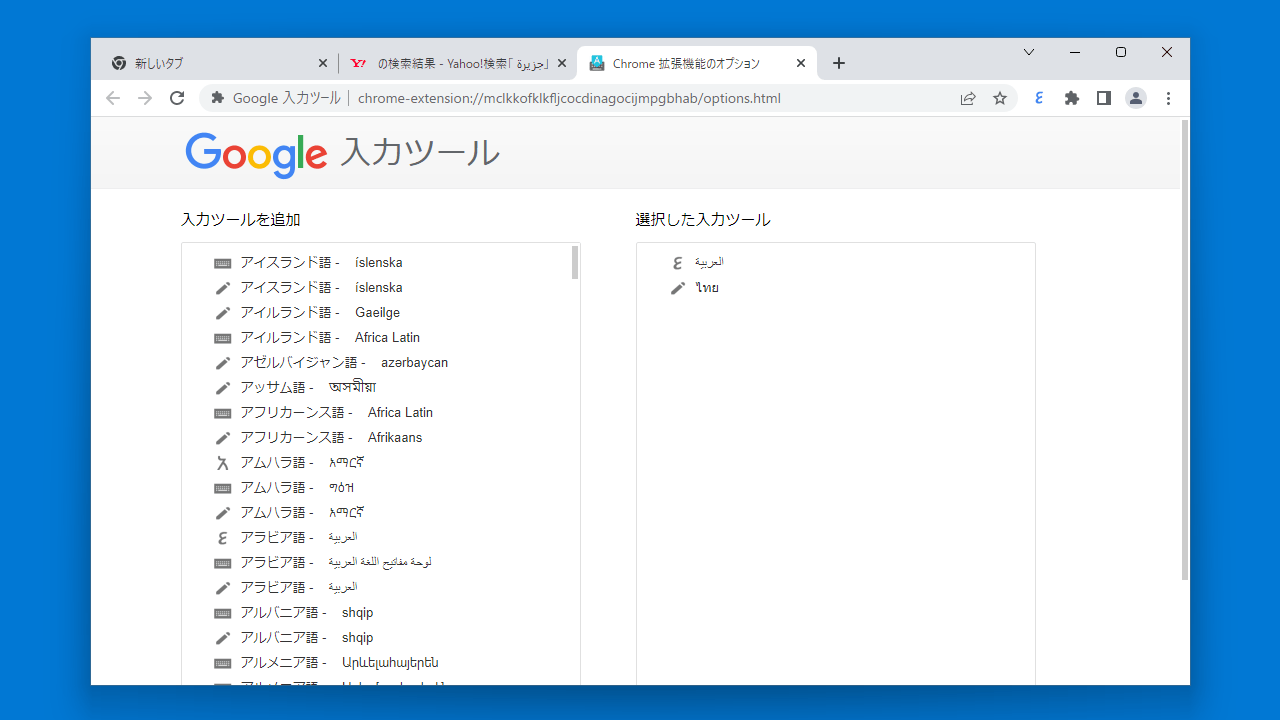
Task: Click Arabic transliteration icon in first アラビア語 row
Action: (x=223, y=538)
